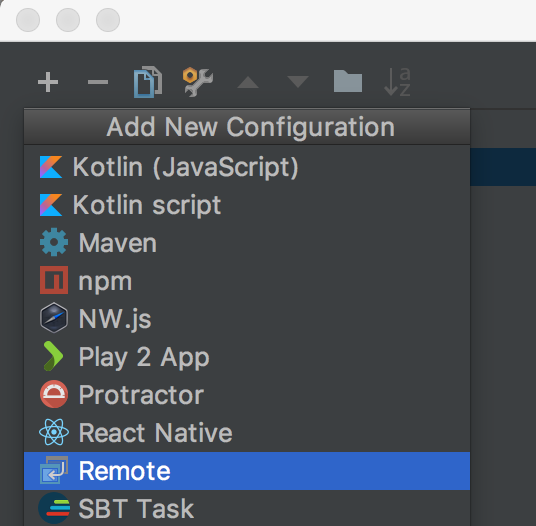Open defaults via the wrench icon
The width and height of the screenshot is (536, 526).
pos(198,82)
